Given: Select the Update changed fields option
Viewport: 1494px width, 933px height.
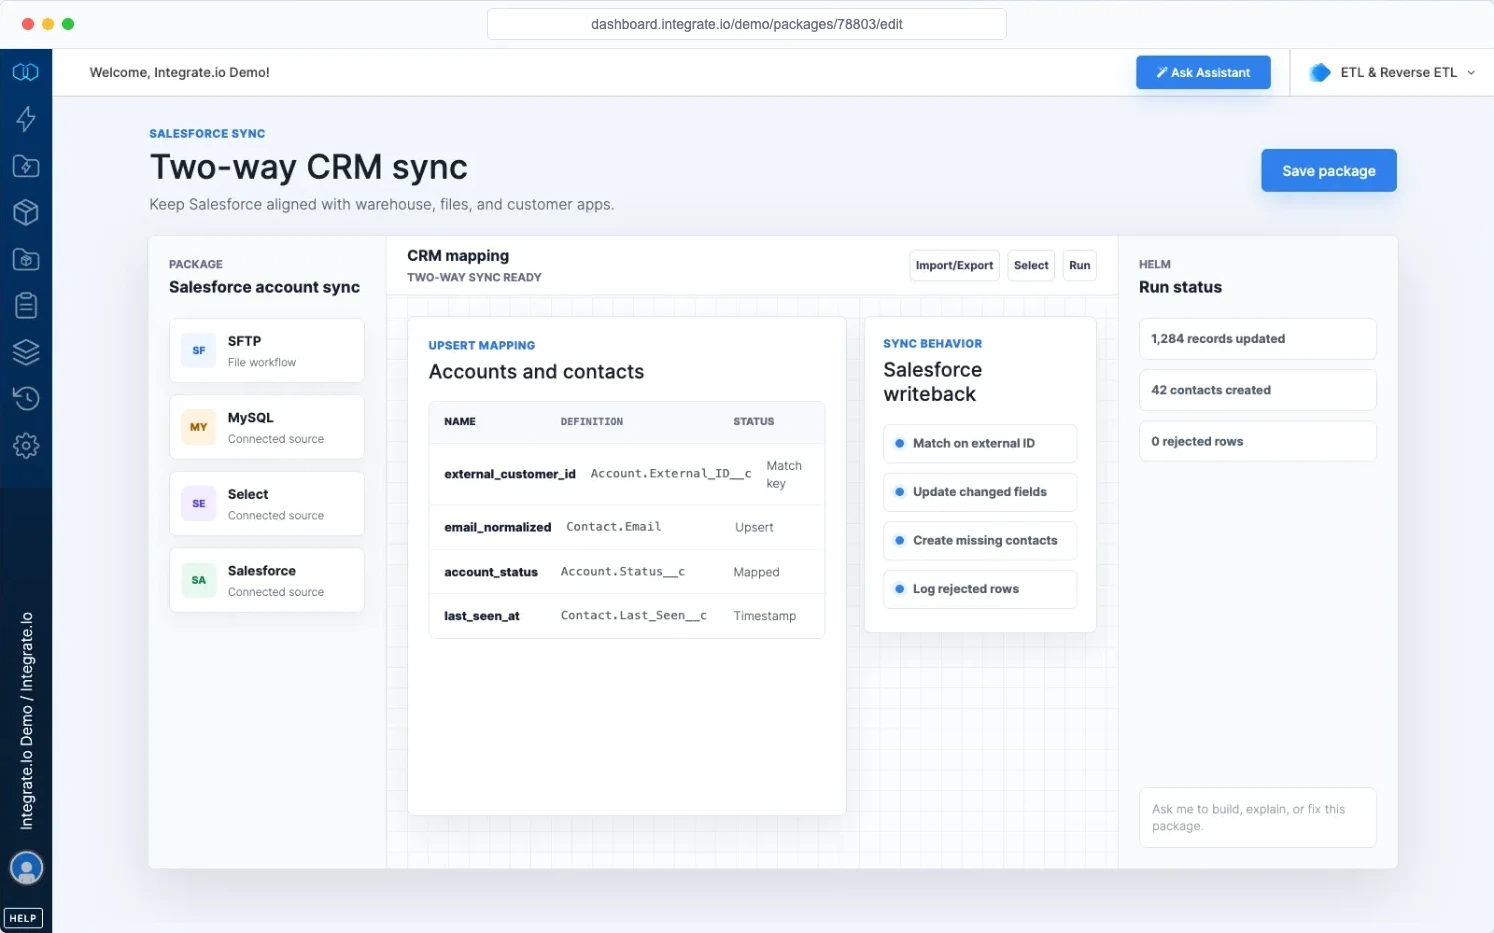Looking at the screenshot, I should [980, 492].
